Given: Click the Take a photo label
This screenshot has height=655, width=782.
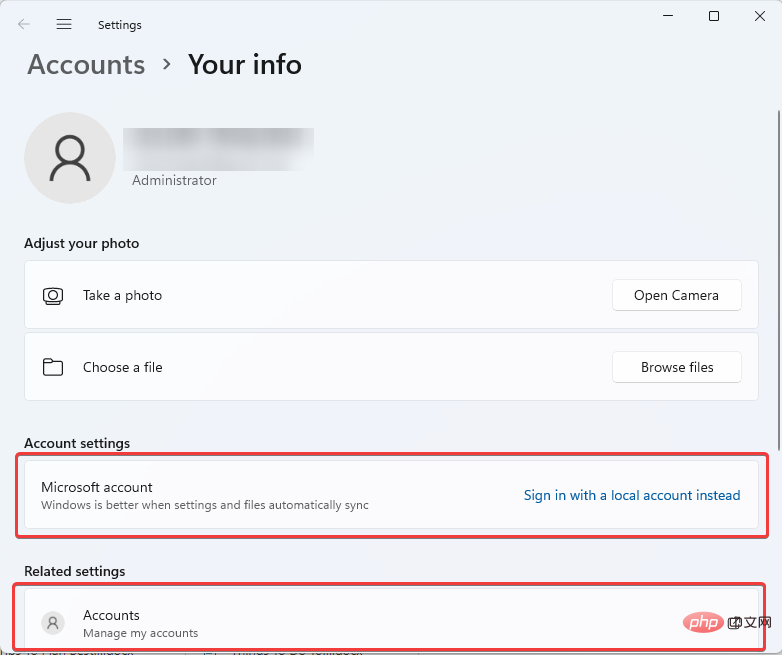Looking at the screenshot, I should click(x=122, y=296).
